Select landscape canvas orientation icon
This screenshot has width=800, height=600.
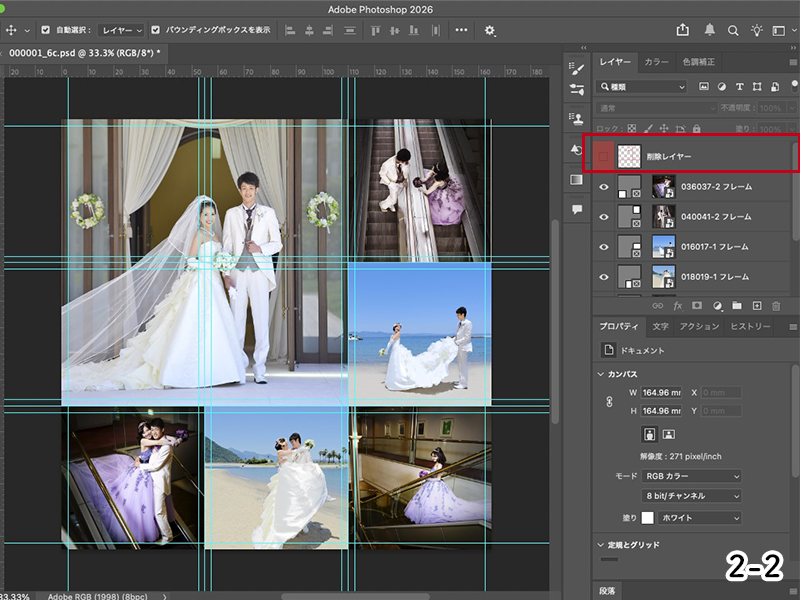[668, 434]
